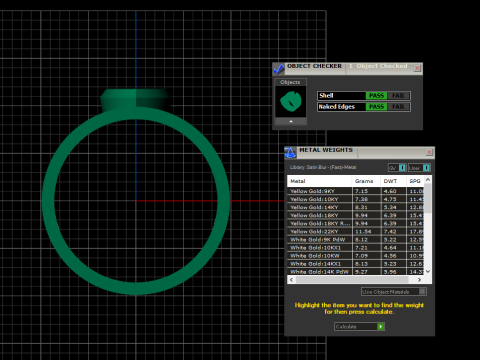Click PASS indicator in Naked Edges row

tap(376, 107)
